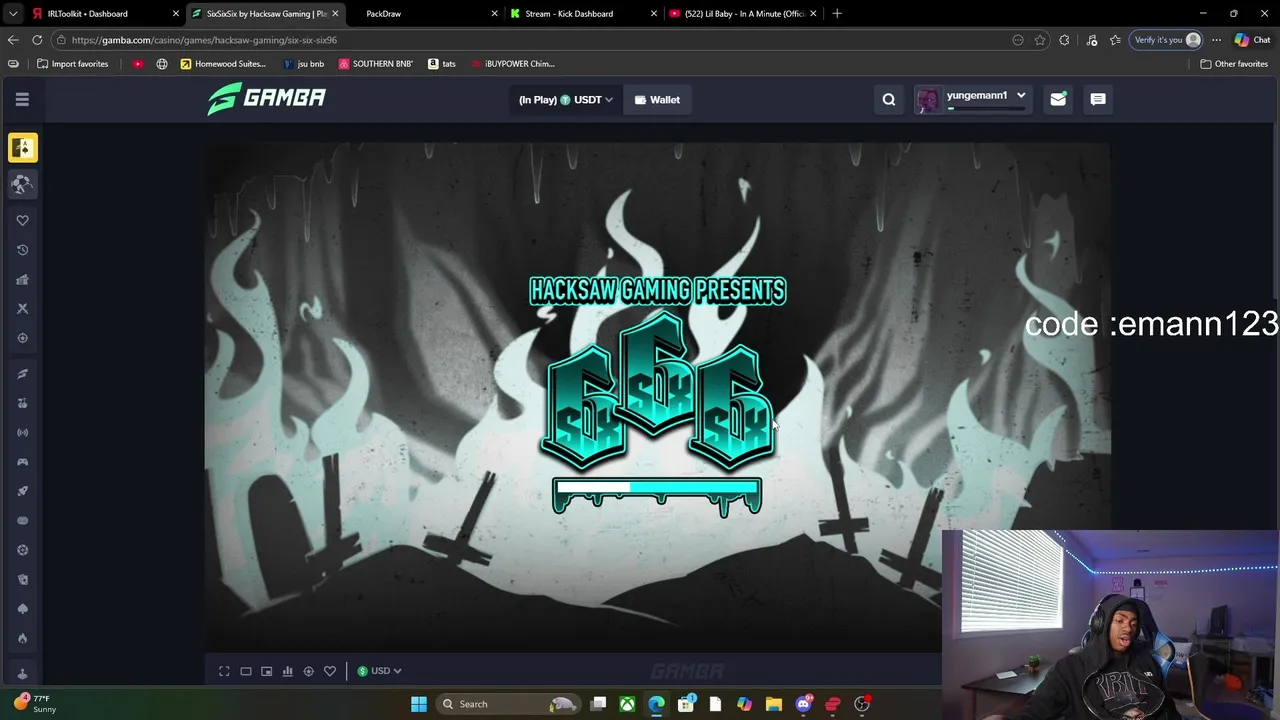Click the flame icon in sidebar

[x=22, y=638]
